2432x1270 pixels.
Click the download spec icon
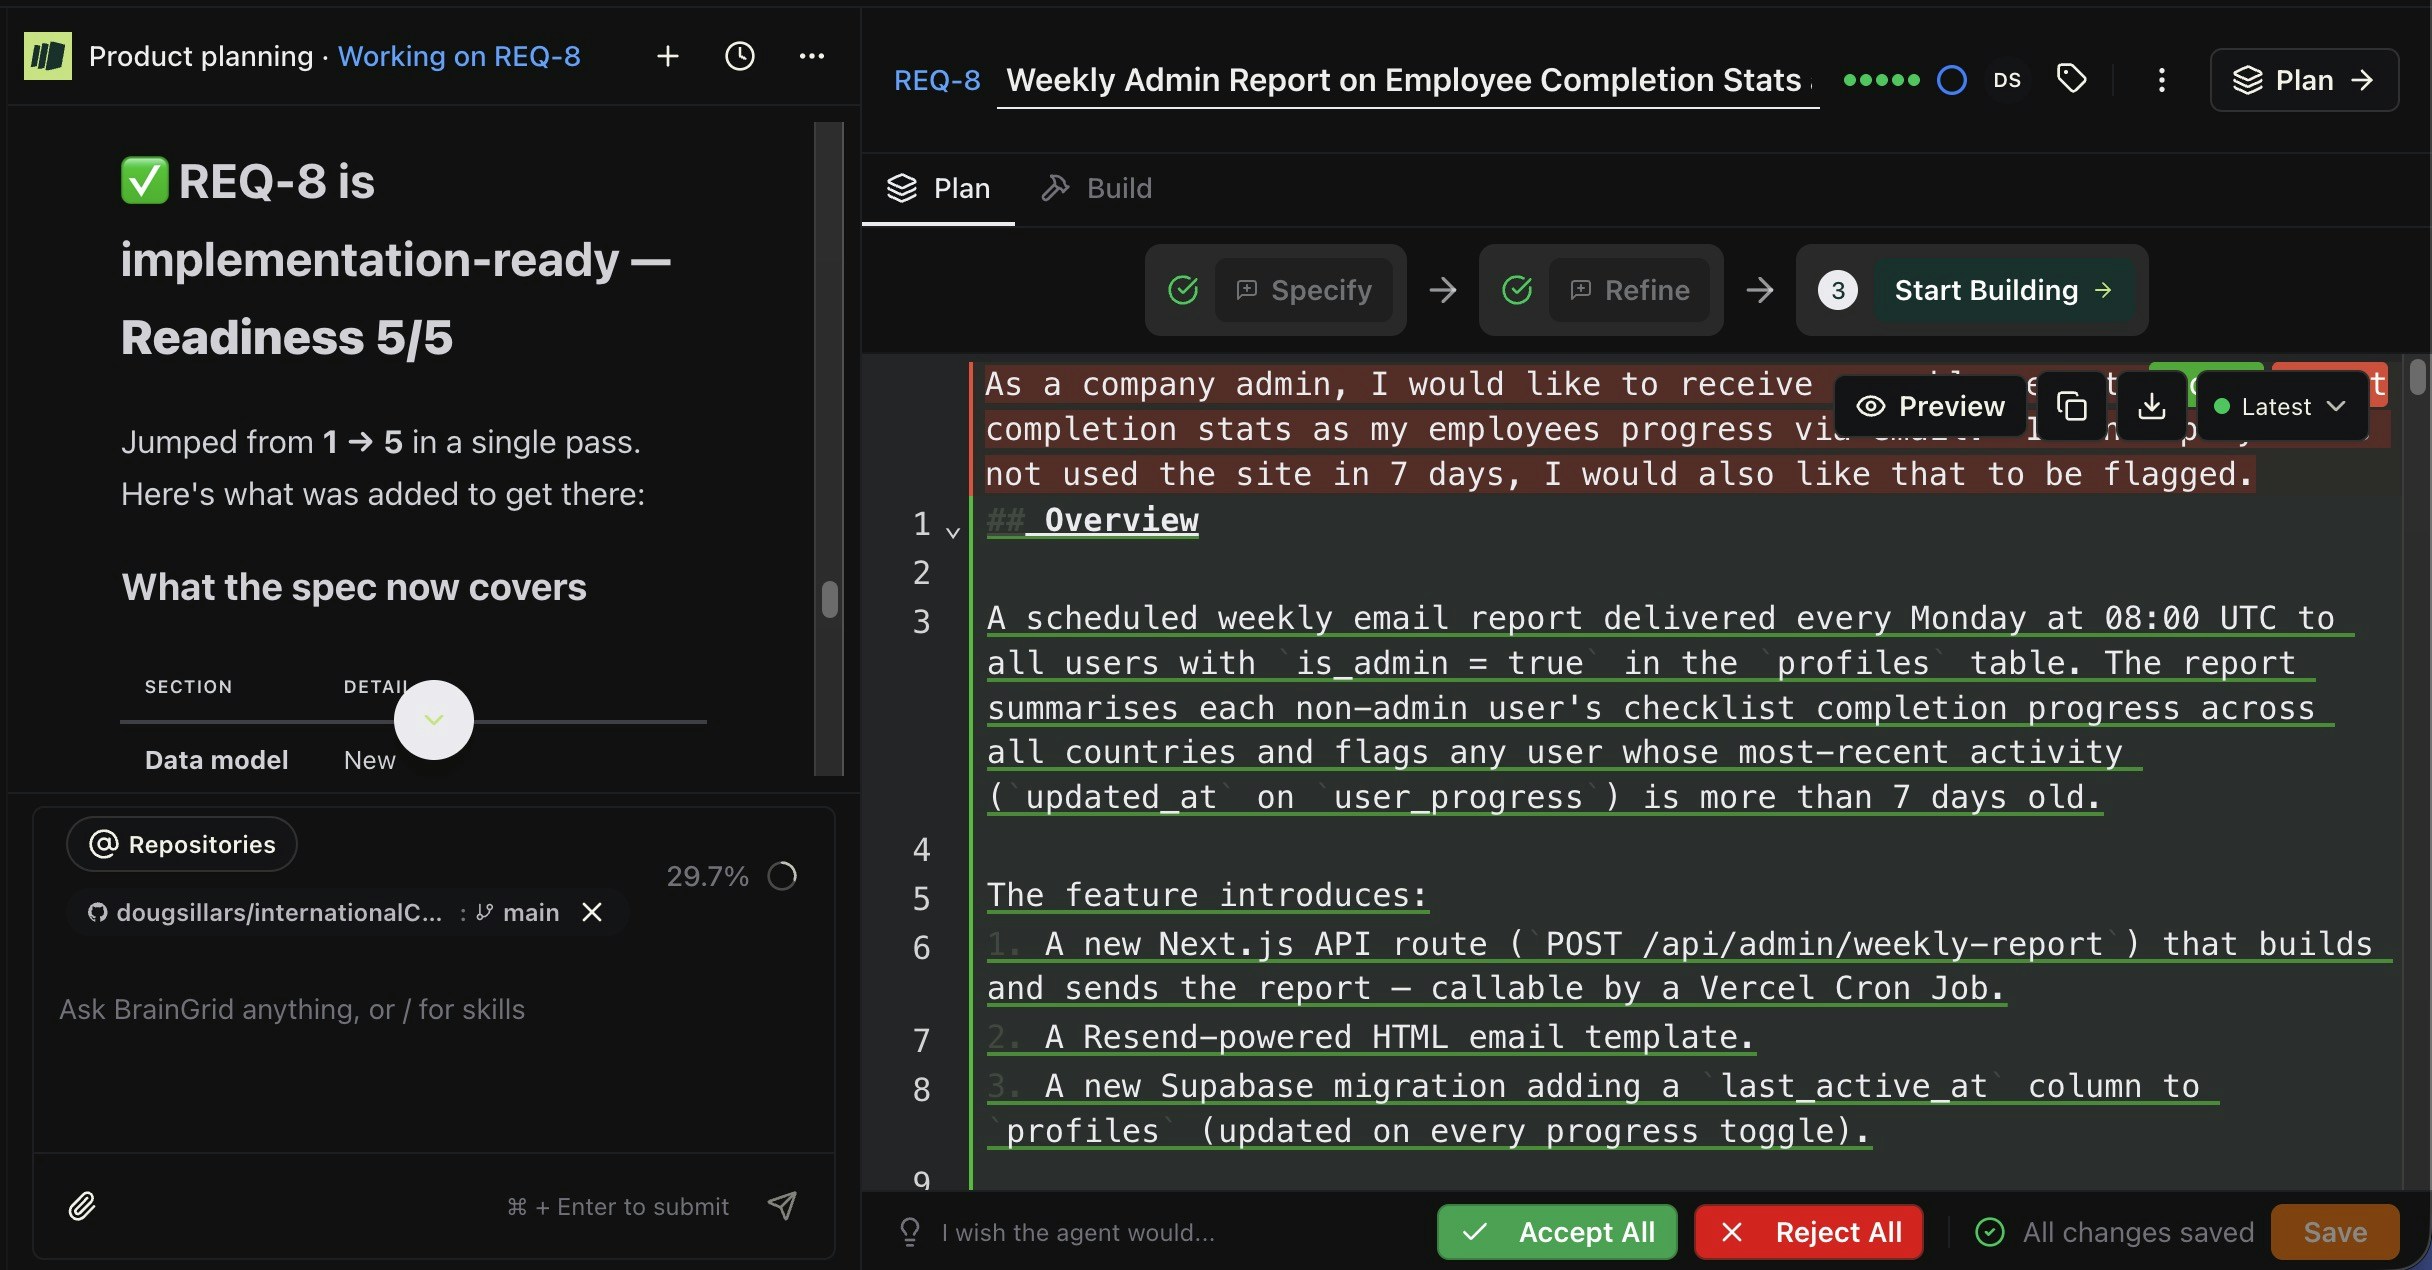tap(2151, 406)
